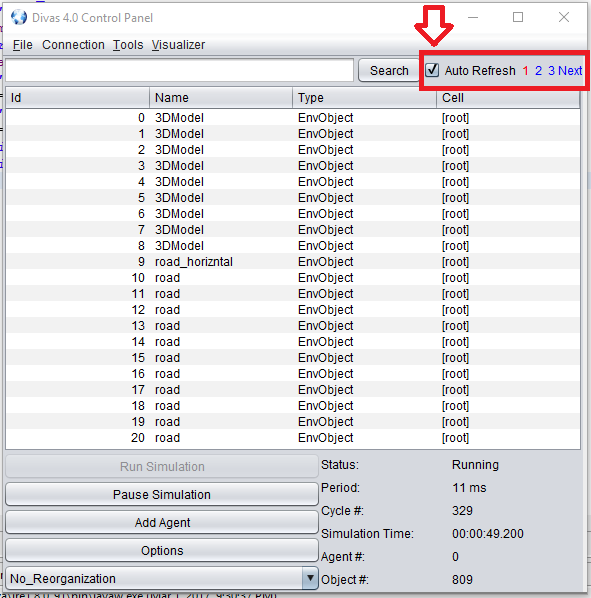
Task: Open the No_Reorganization combo box
Action: point(162,578)
